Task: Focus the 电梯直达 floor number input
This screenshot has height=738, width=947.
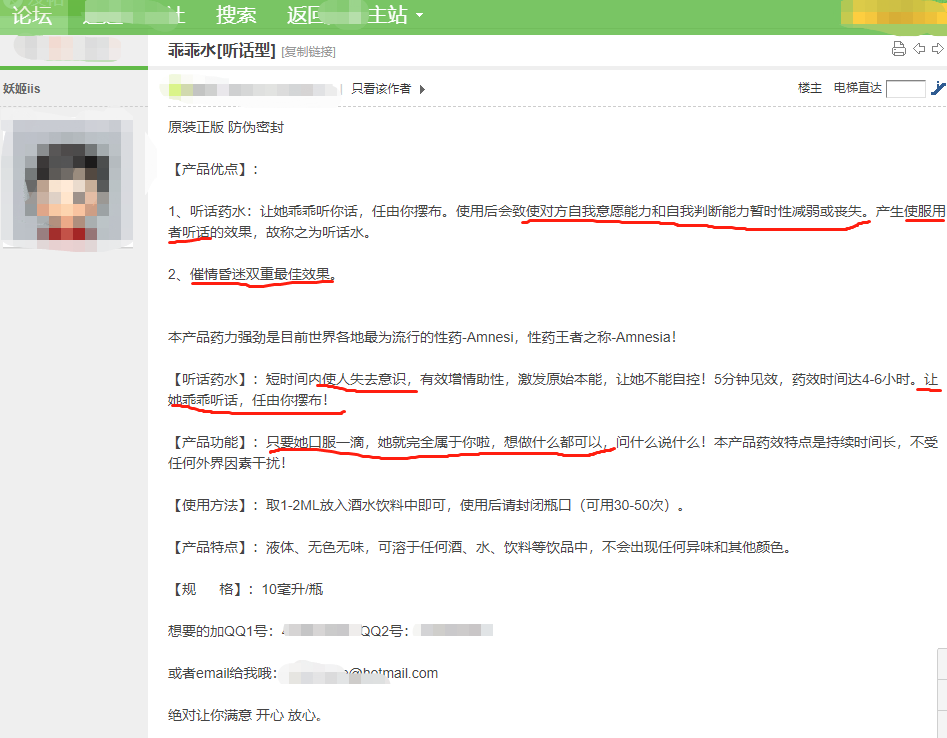Action: [x=905, y=89]
